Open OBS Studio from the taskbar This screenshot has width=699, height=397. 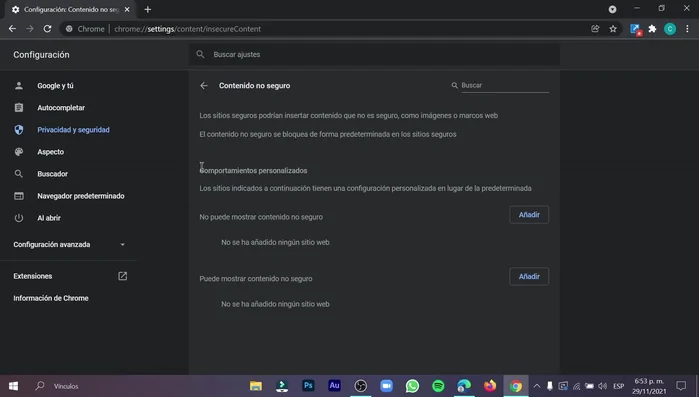(x=361, y=386)
